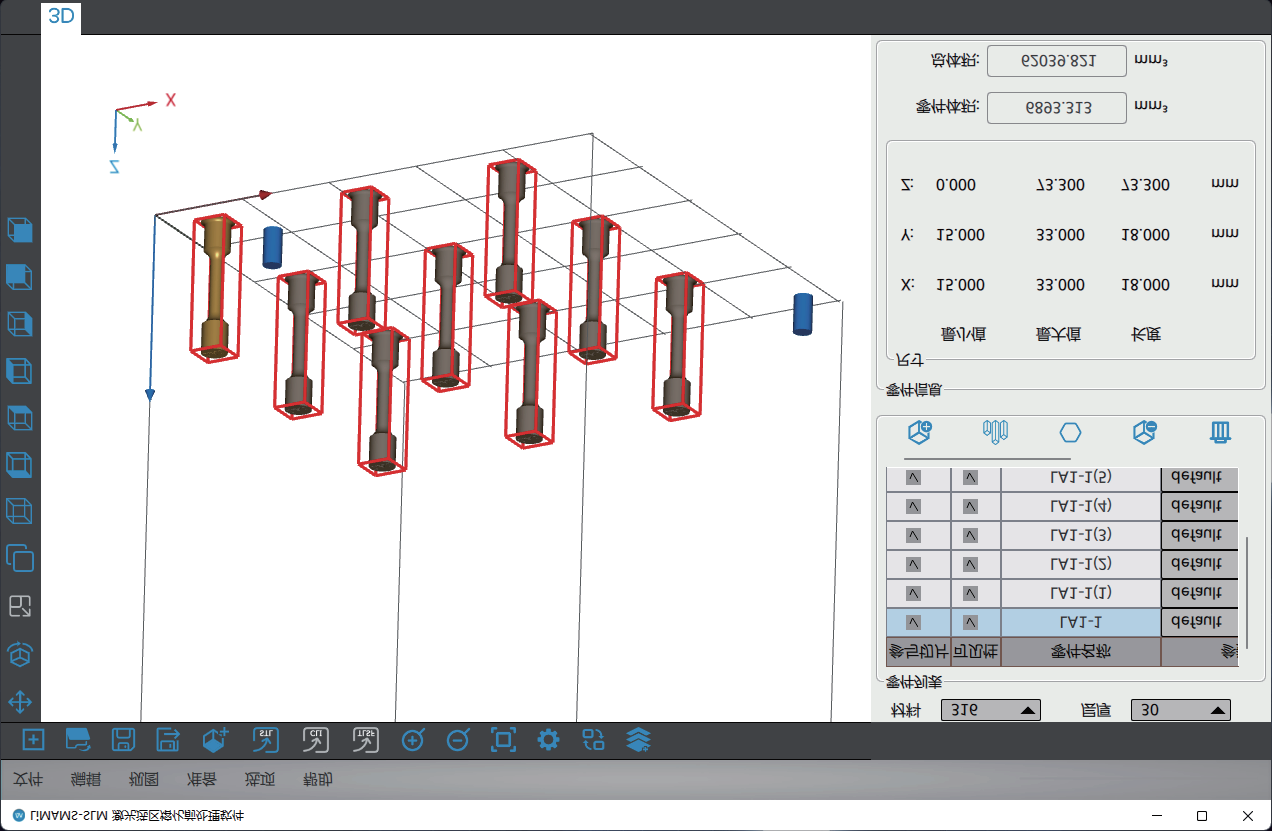Toggle 参与切片 checkbox for row LA1-1(2)
Image resolution: width=1272 pixels, height=831 pixels.
point(915,564)
